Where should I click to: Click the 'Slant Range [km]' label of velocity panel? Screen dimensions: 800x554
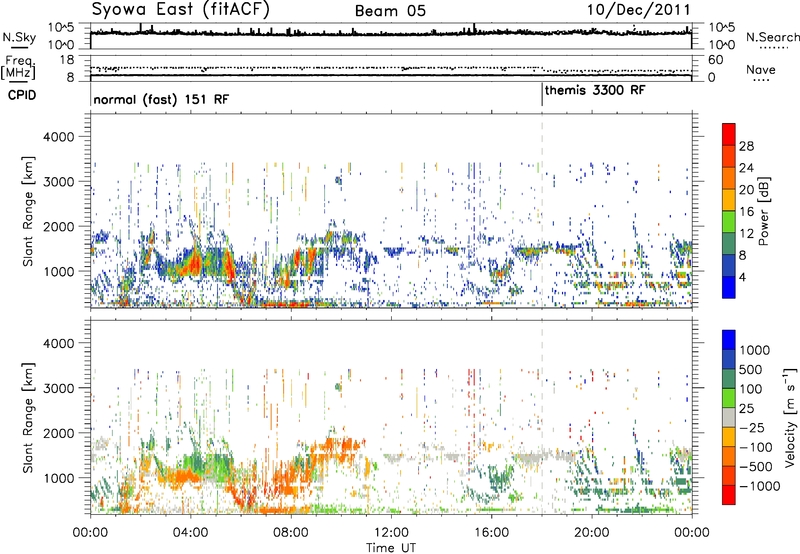point(28,418)
